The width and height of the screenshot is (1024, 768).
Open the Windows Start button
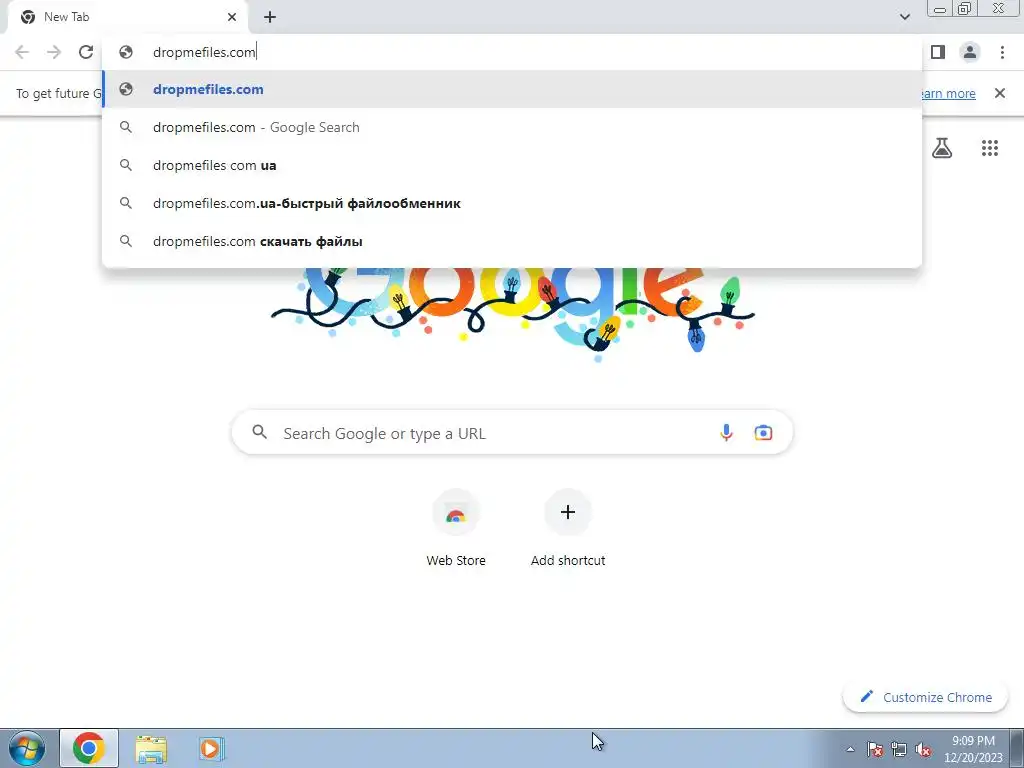pyautogui.click(x=27, y=748)
